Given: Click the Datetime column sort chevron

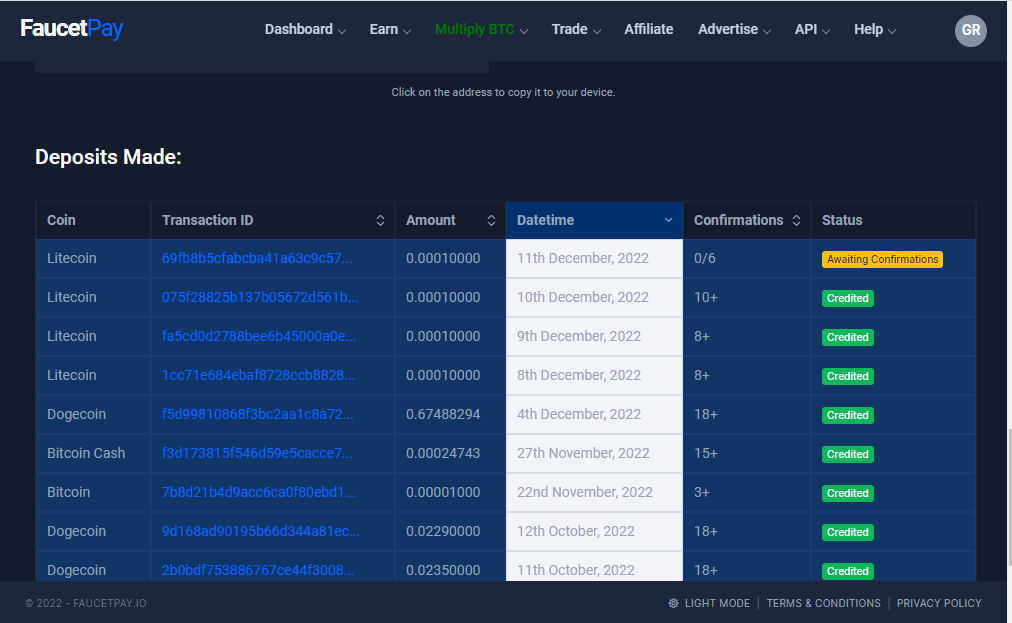Looking at the screenshot, I should click(x=669, y=220).
